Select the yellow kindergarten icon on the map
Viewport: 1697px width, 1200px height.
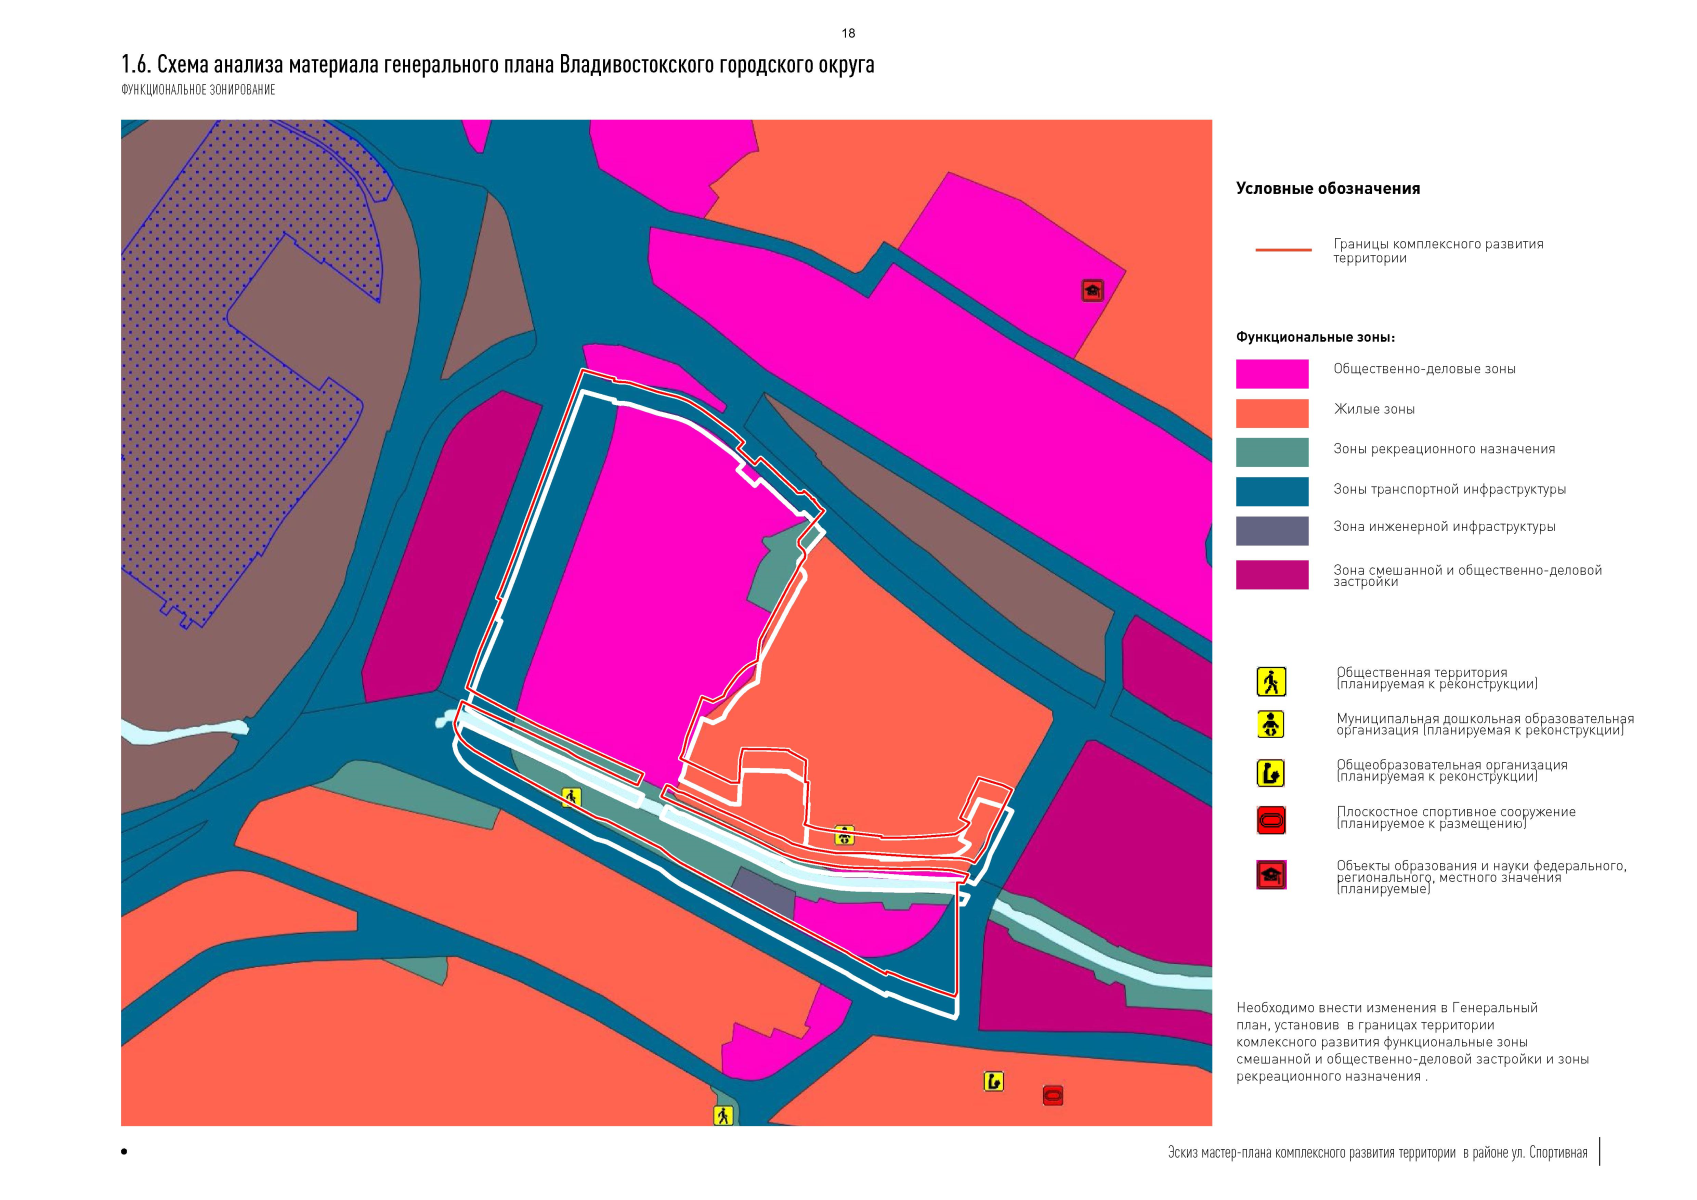[845, 835]
